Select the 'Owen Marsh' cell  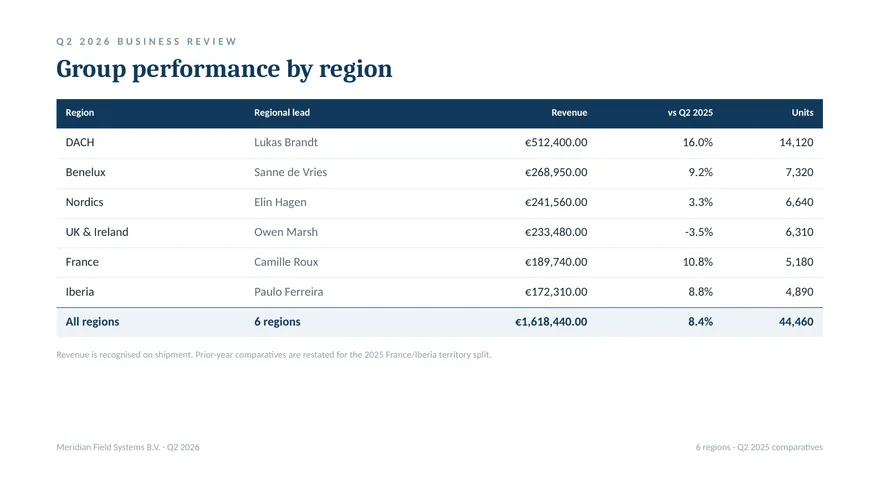pos(286,232)
